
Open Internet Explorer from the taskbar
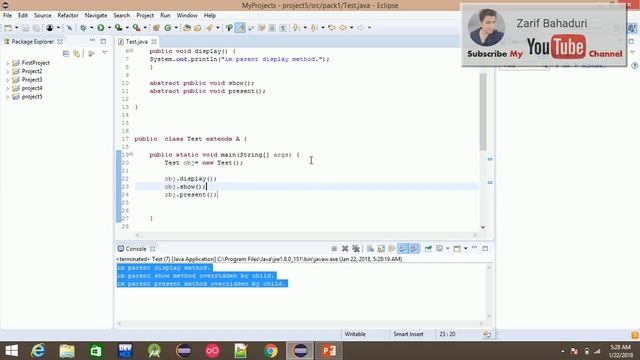click(x=38, y=351)
